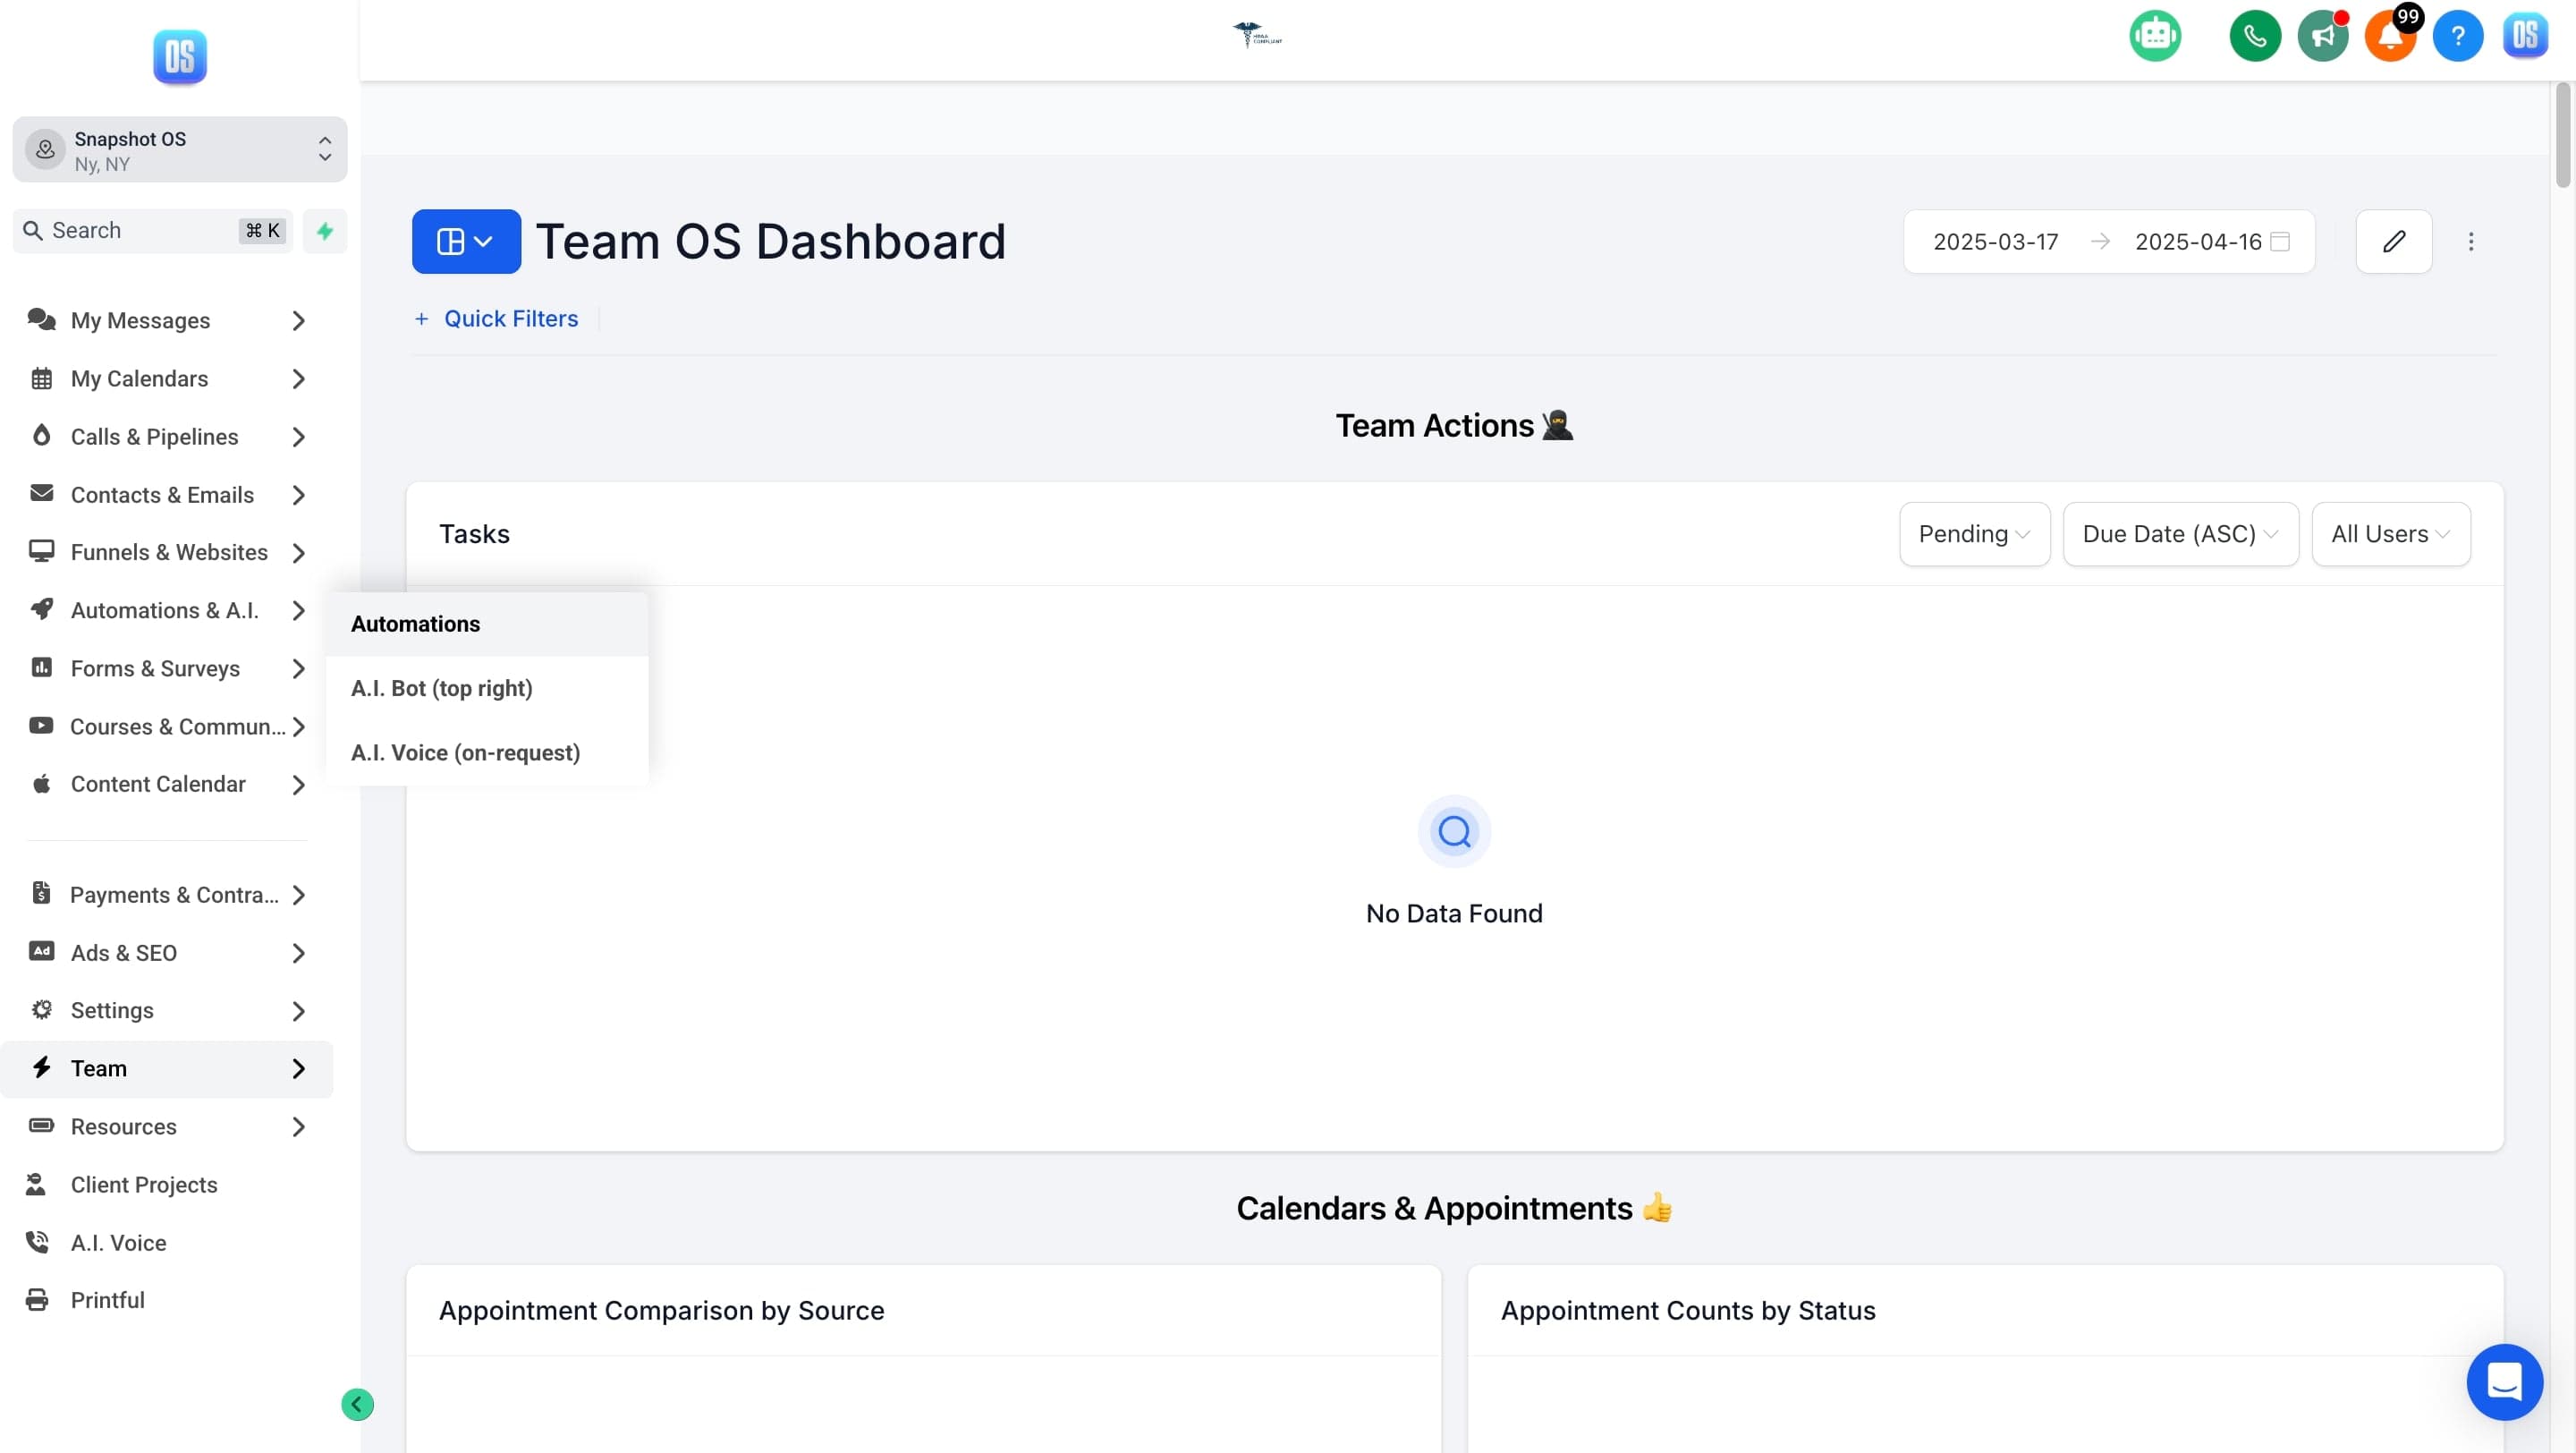
Task: Select Automations in the flyout menu
Action: (x=487, y=624)
